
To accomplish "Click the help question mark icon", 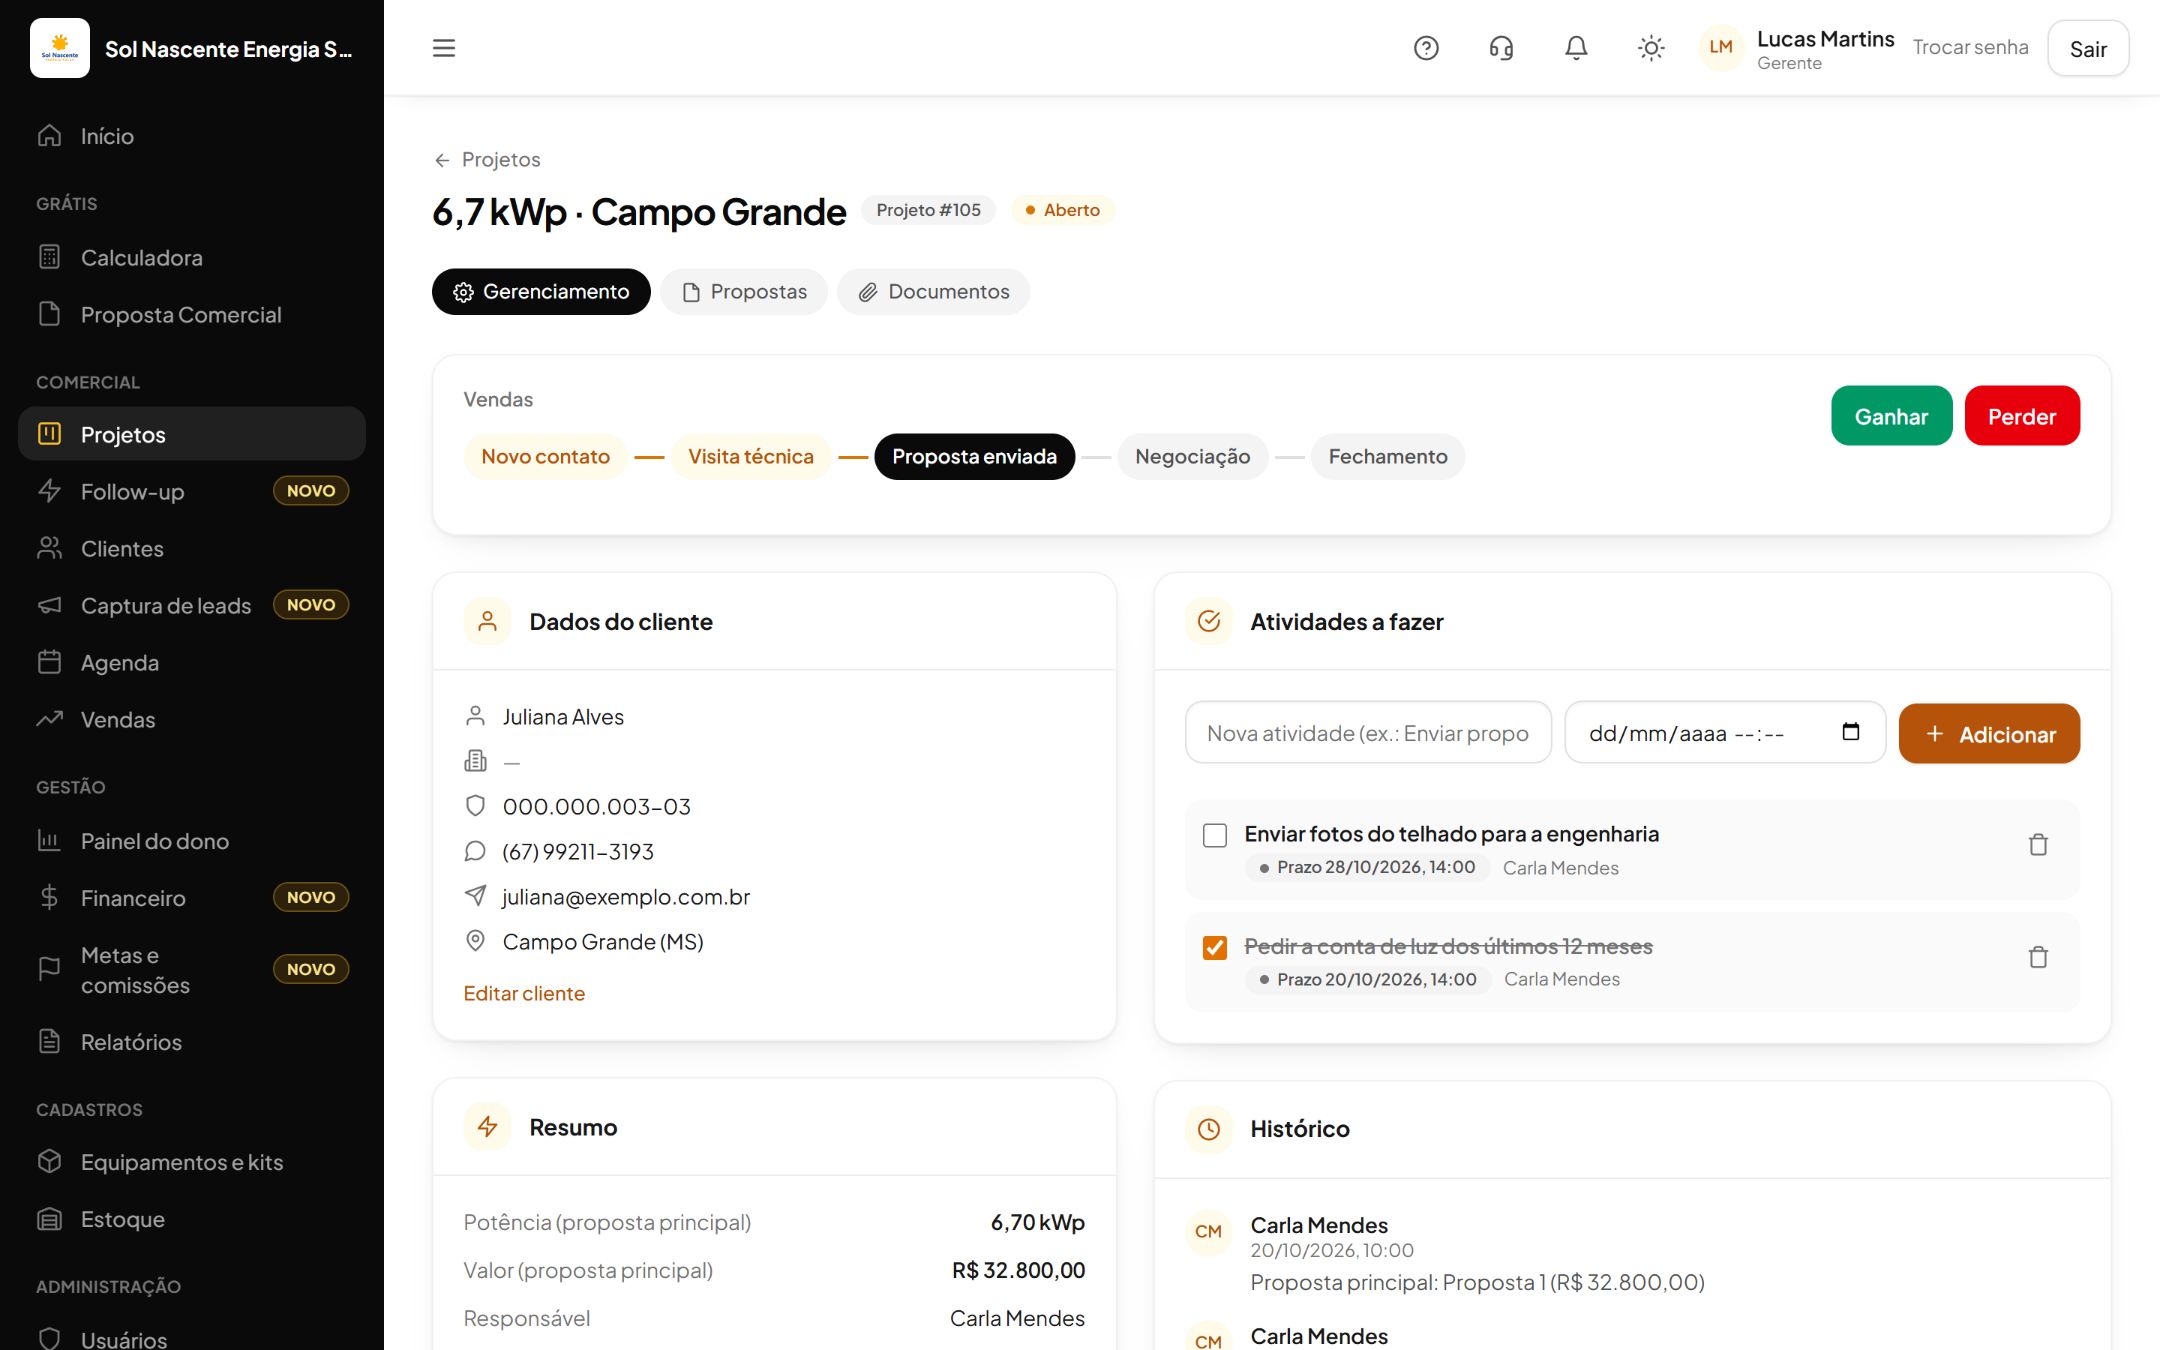I will 1426,48.
